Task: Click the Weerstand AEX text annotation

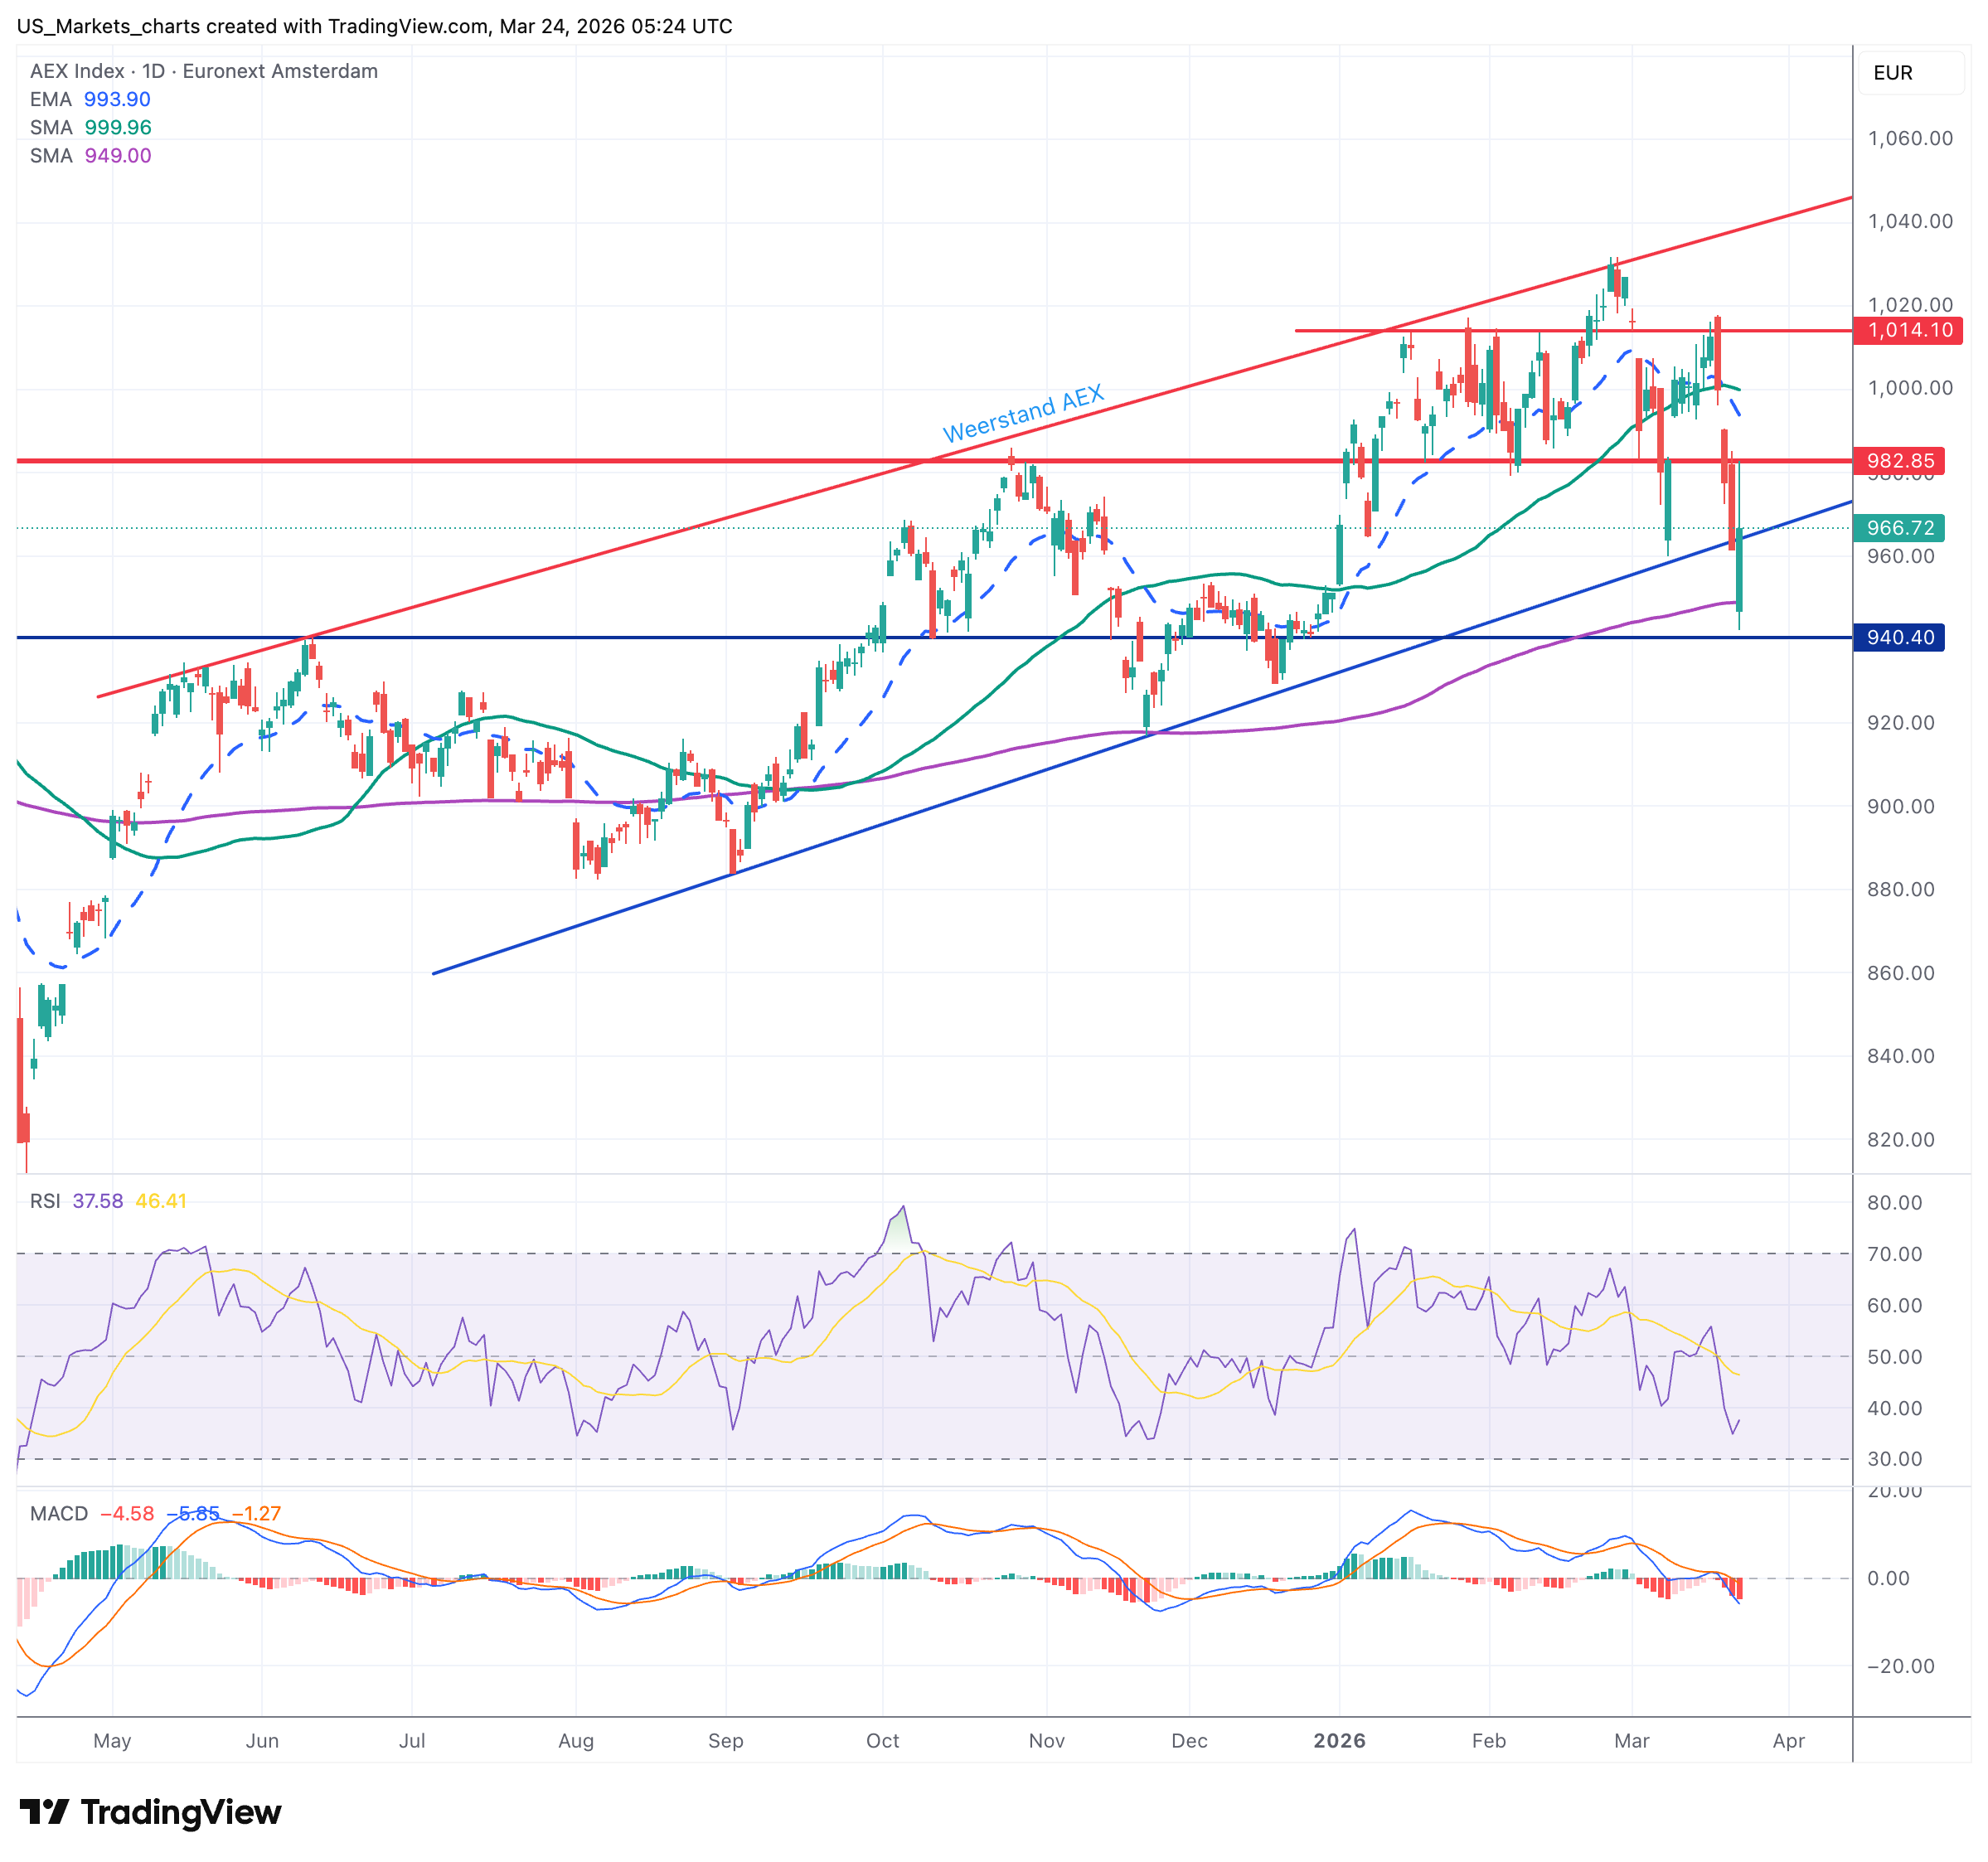Action: point(1022,413)
